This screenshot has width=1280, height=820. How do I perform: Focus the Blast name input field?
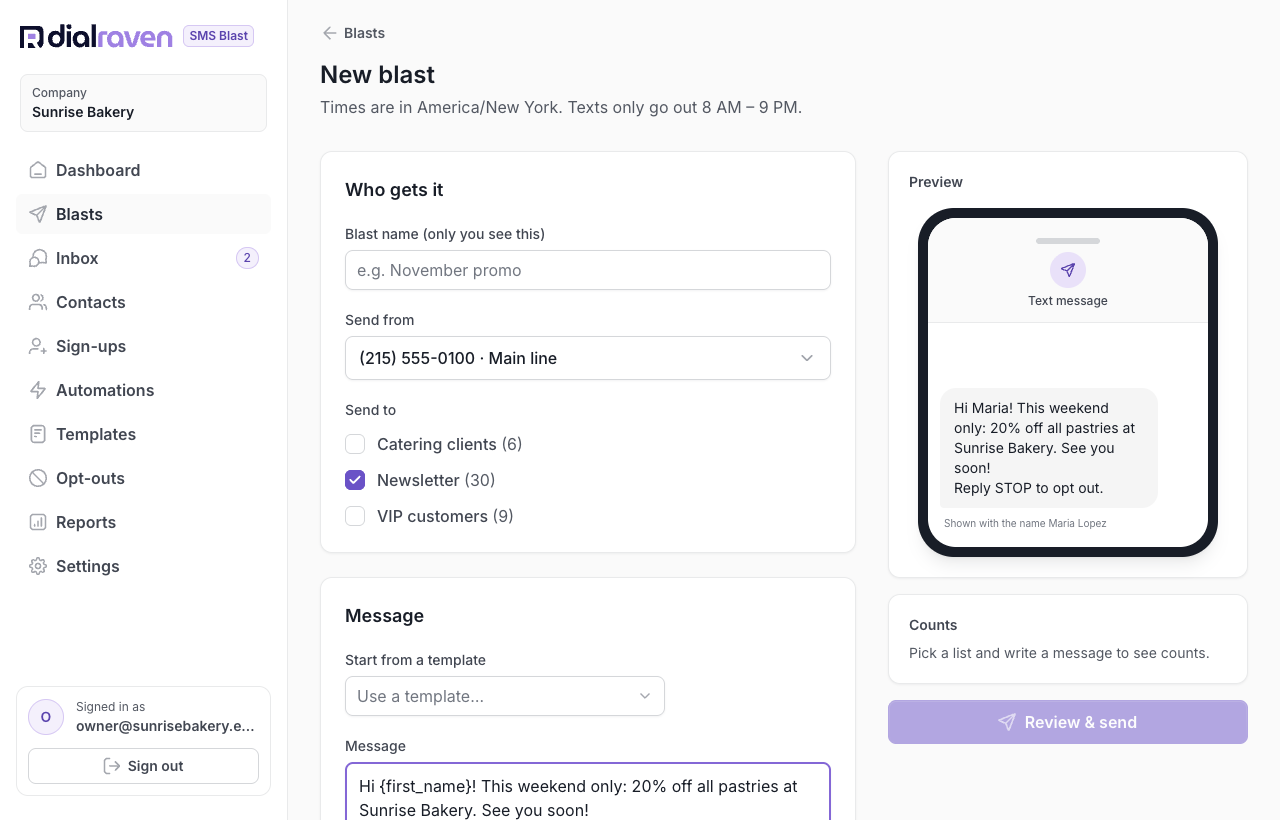[x=588, y=270]
